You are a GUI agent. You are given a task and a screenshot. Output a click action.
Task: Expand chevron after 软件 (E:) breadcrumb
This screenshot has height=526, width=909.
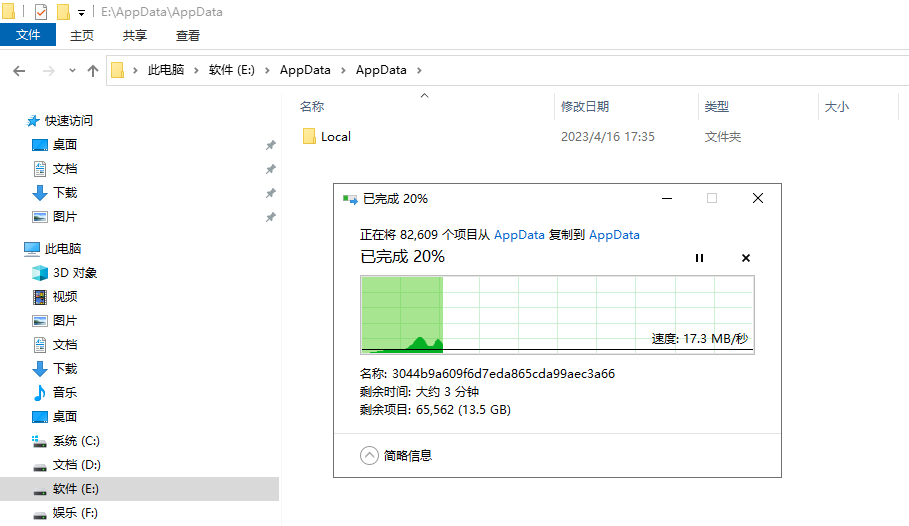pyautogui.click(x=267, y=70)
